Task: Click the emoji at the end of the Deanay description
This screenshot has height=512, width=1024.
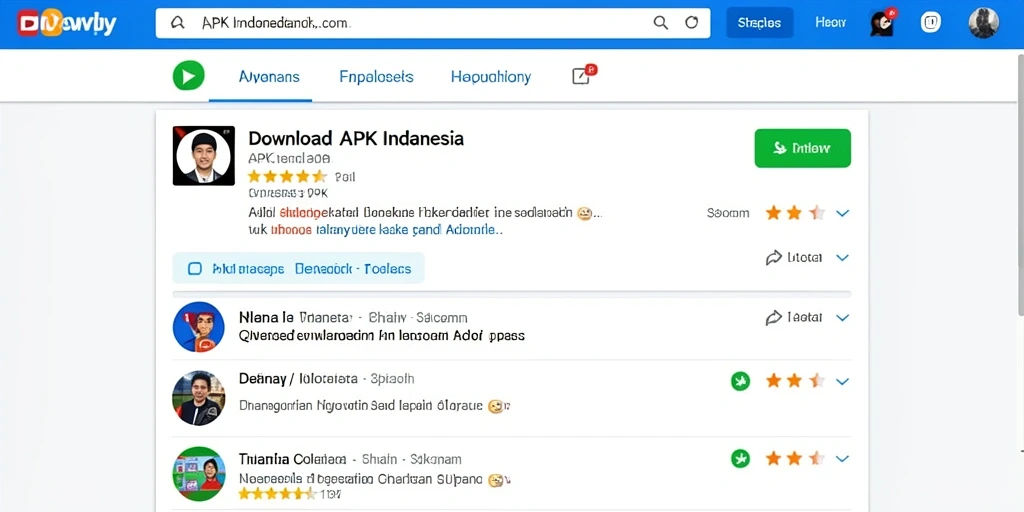Action: click(496, 406)
